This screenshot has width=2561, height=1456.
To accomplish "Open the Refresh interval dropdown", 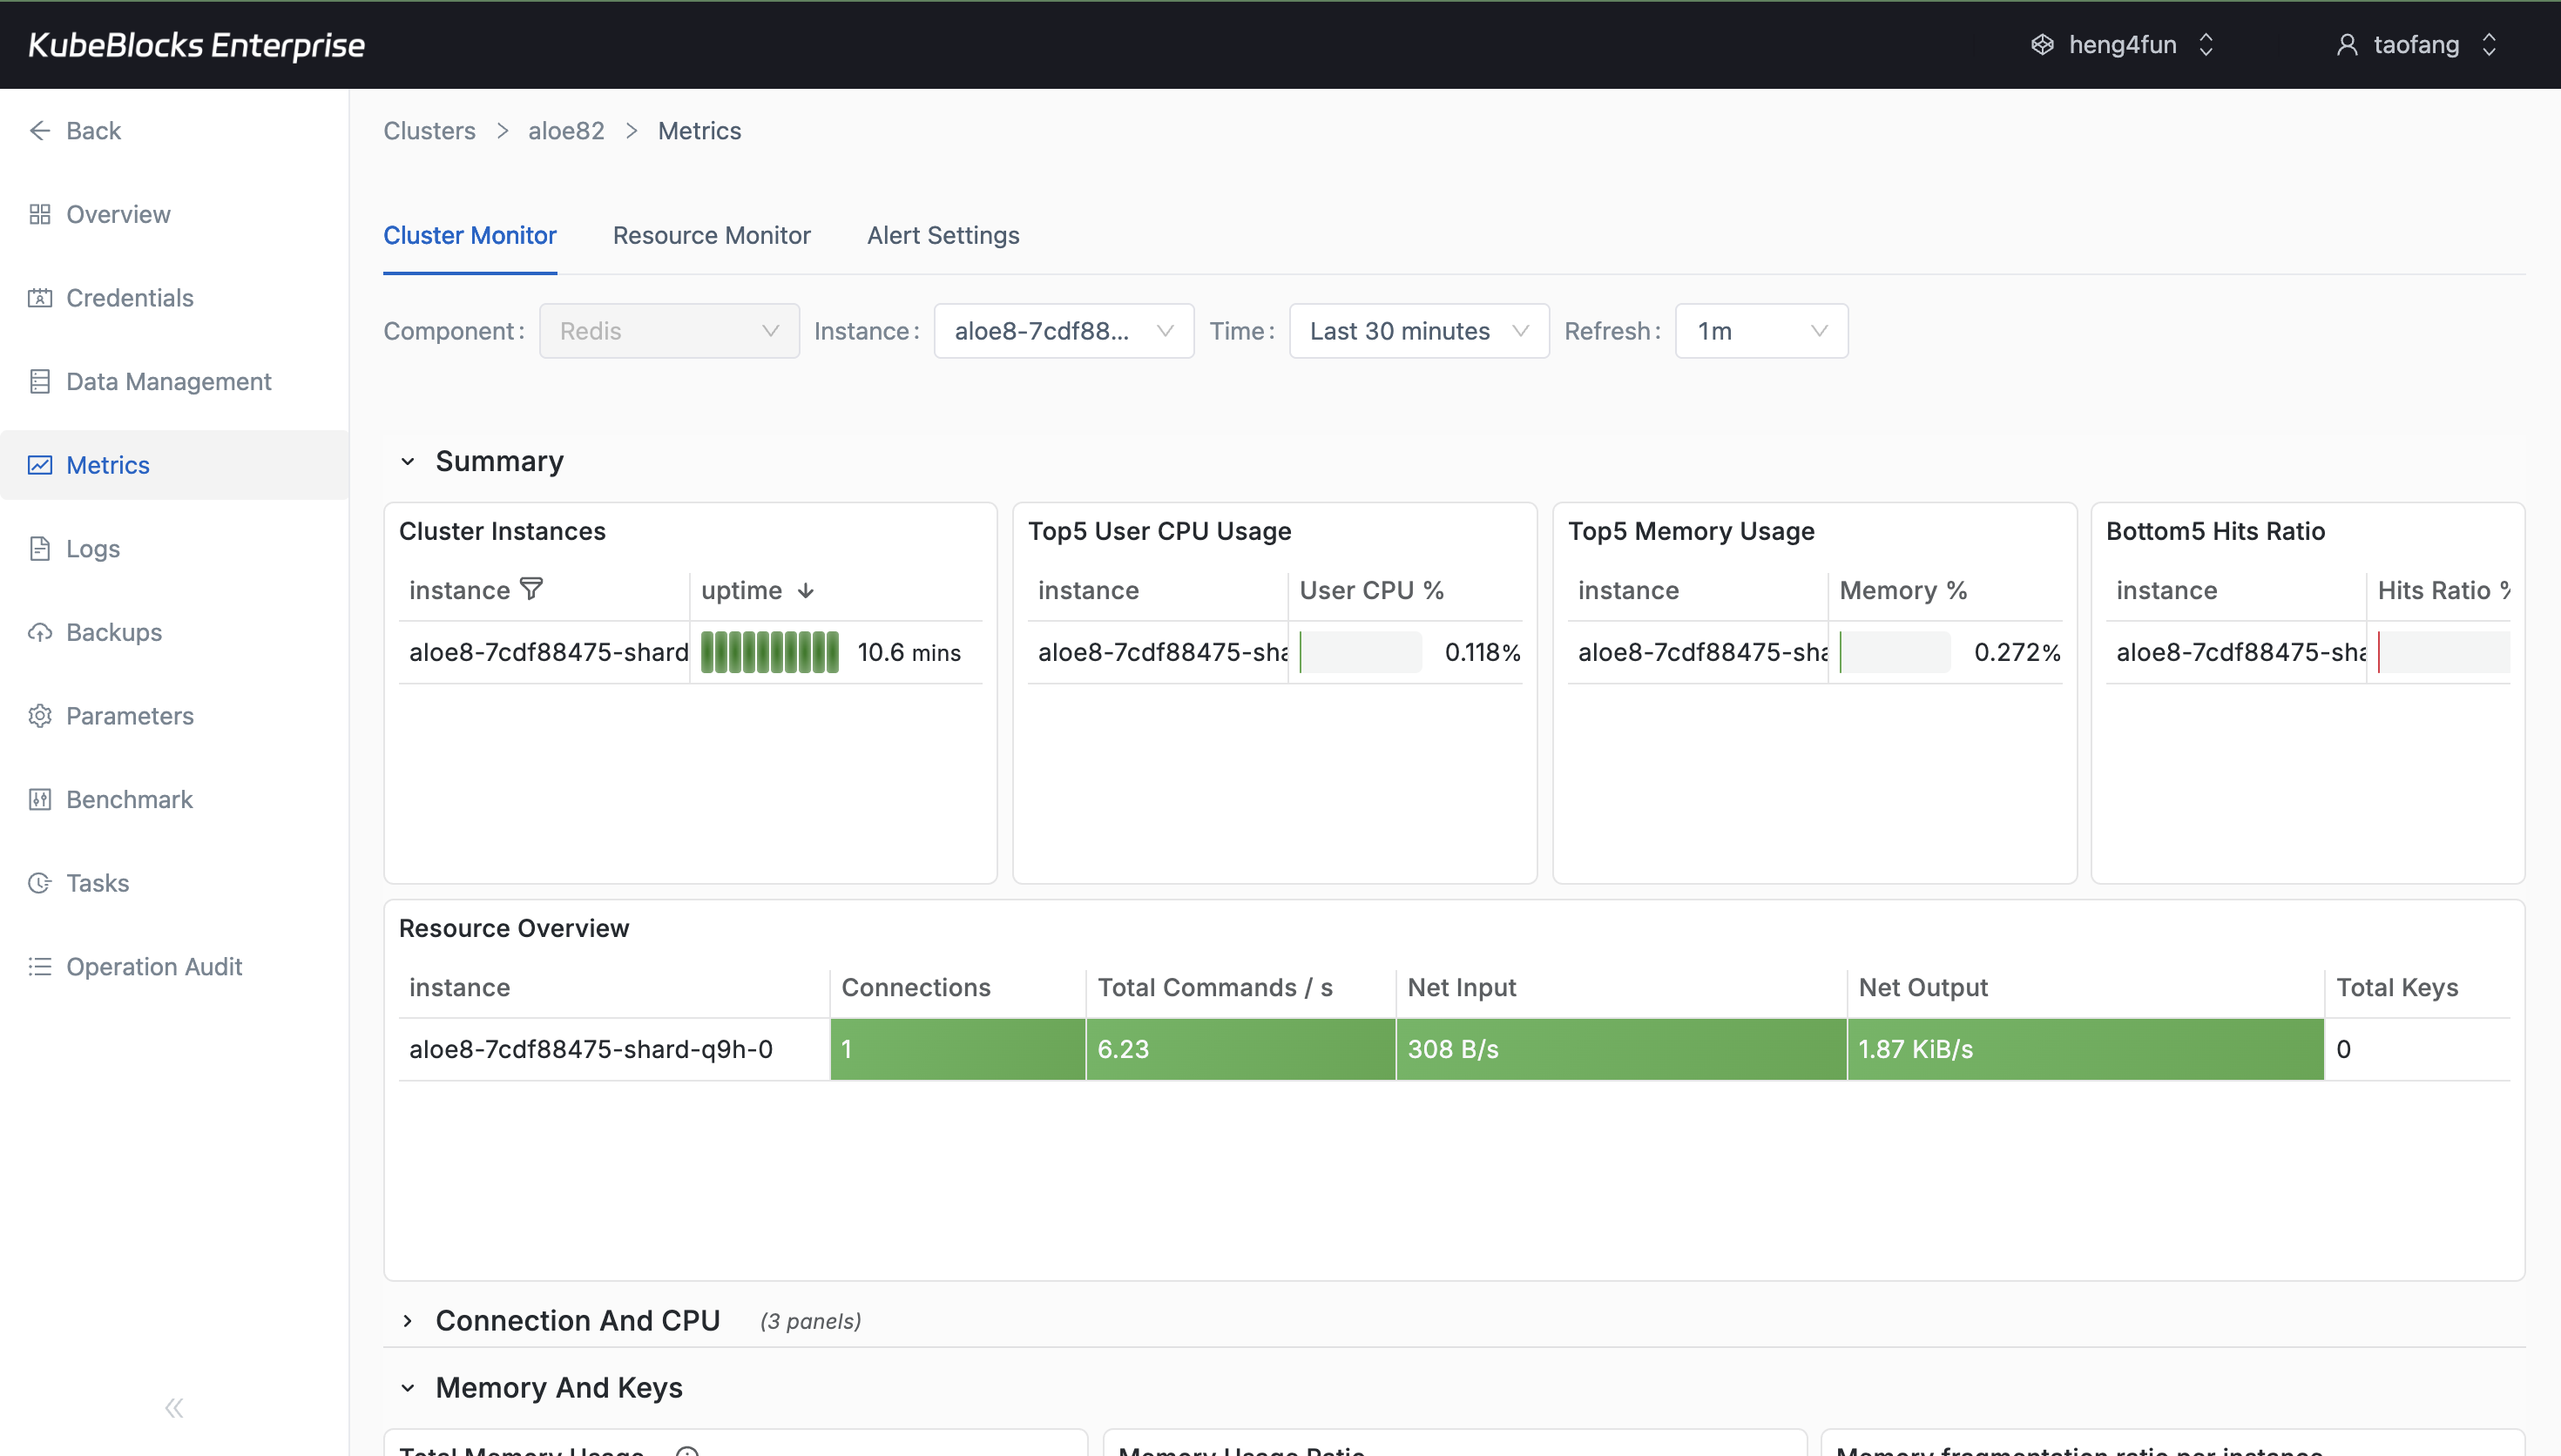I will tap(1760, 330).
